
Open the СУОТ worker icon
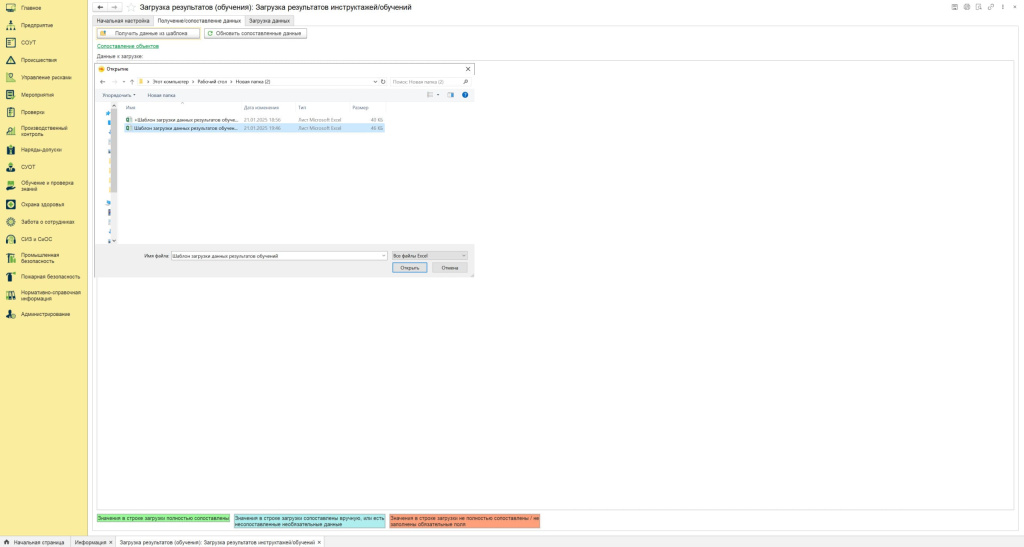(x=10, y=167)
